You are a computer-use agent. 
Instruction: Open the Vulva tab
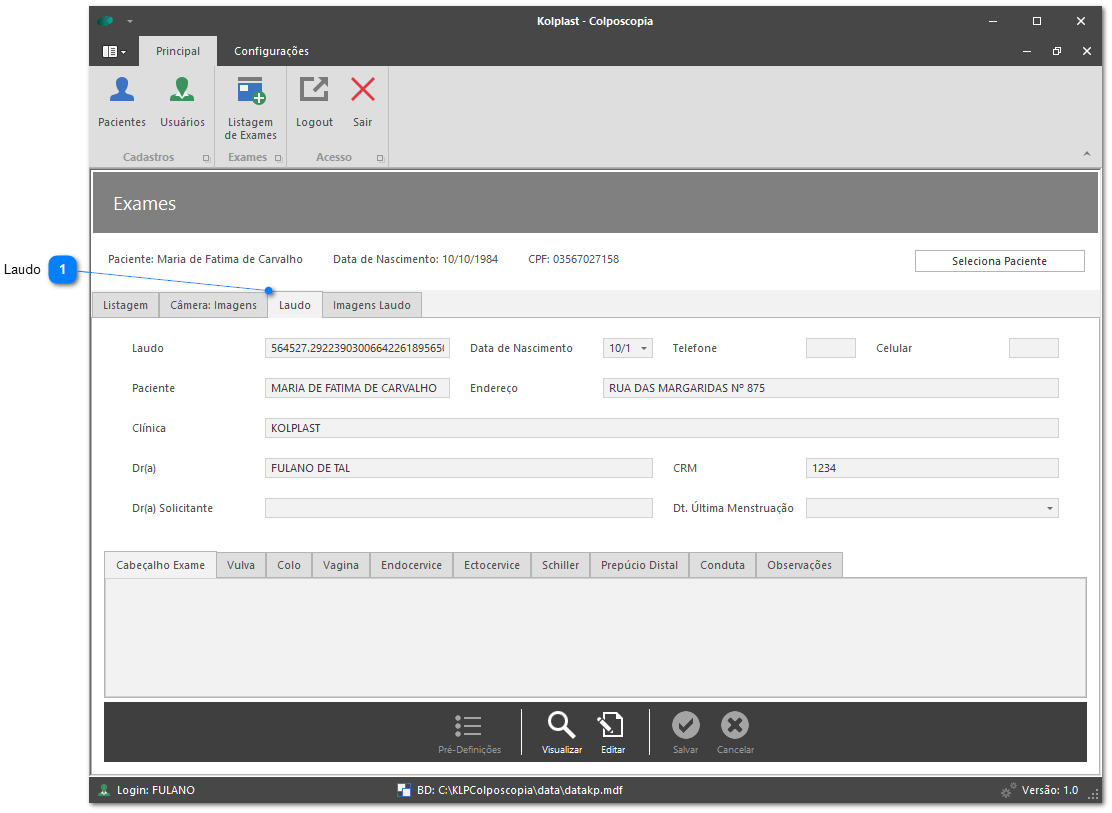coord(241,565)
